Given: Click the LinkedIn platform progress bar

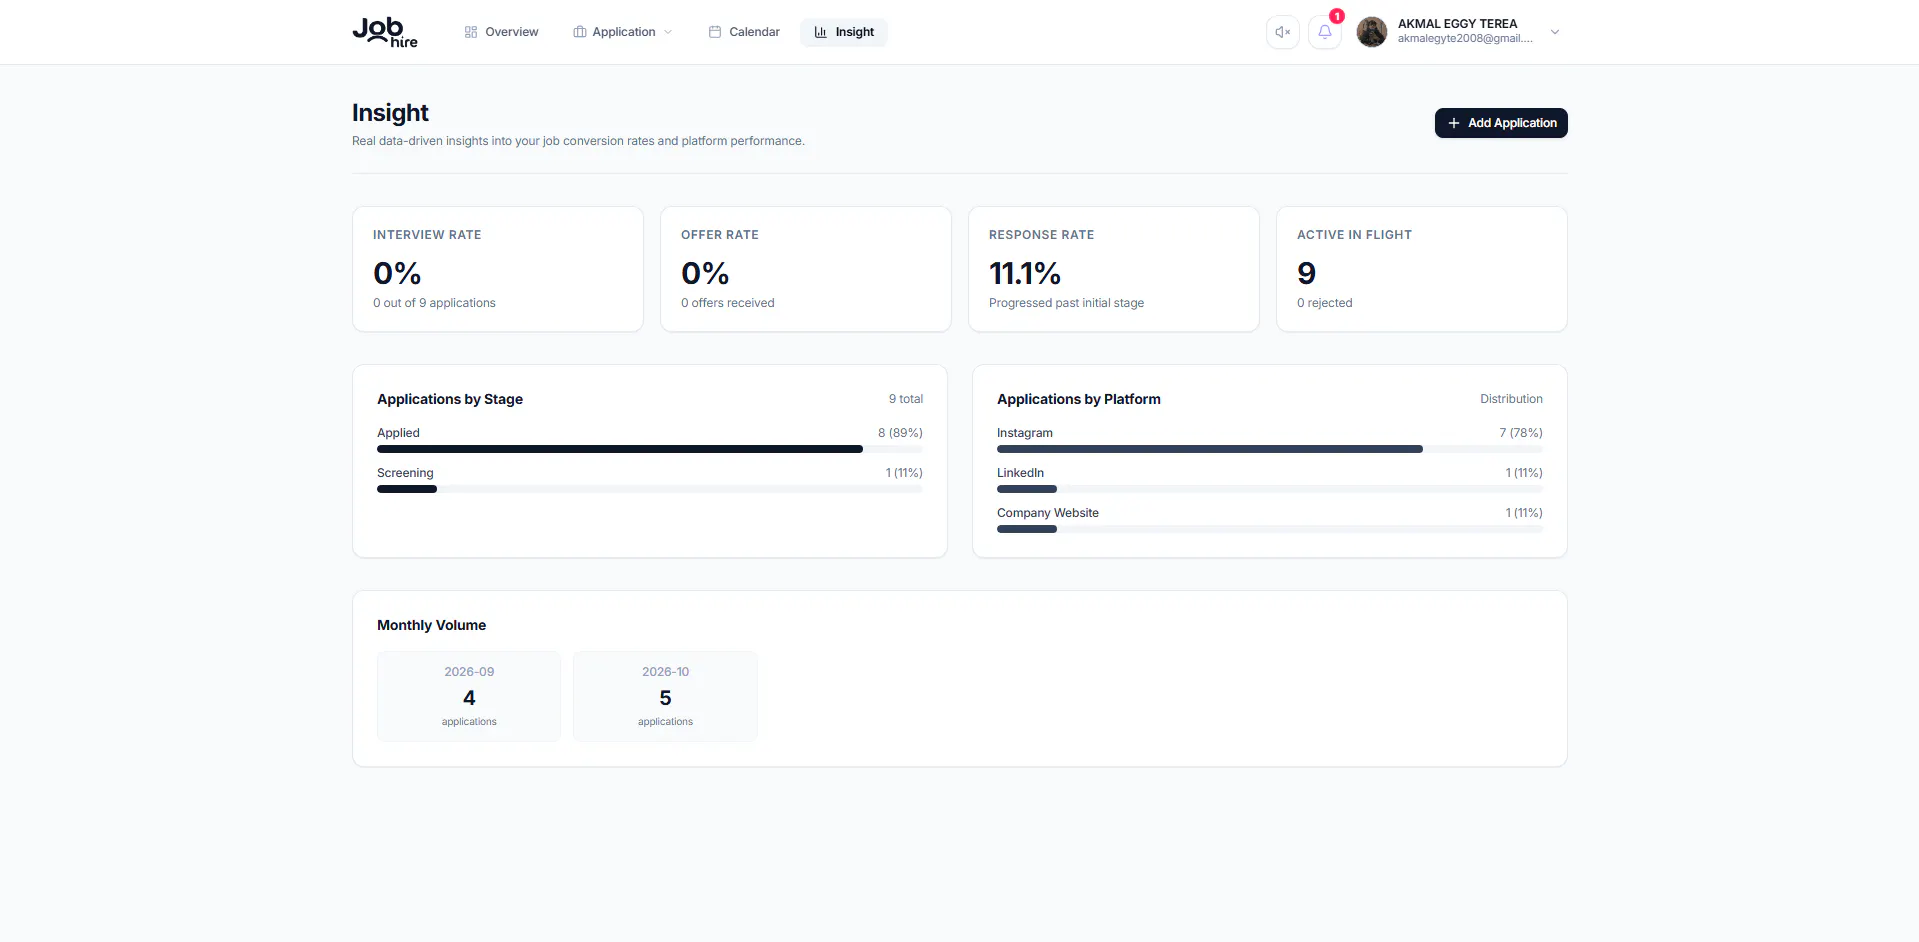Looking at the screenshot, I should [x=1270, y=489].
